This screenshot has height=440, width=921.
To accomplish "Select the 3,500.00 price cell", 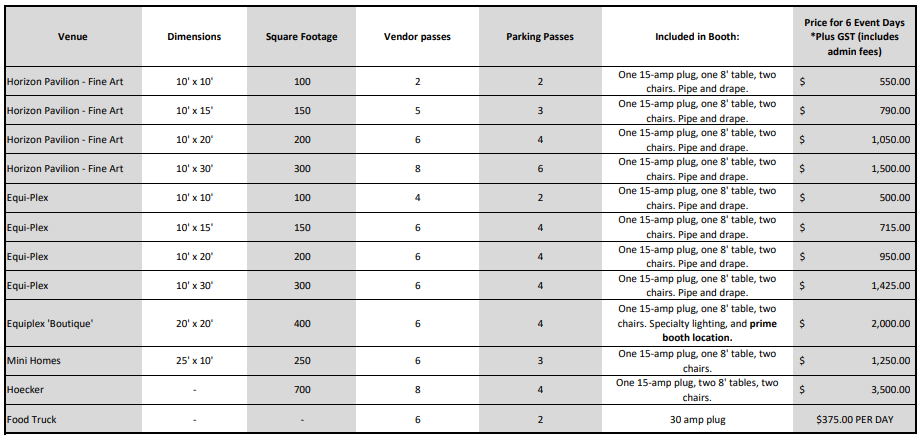I will (887, 390).
